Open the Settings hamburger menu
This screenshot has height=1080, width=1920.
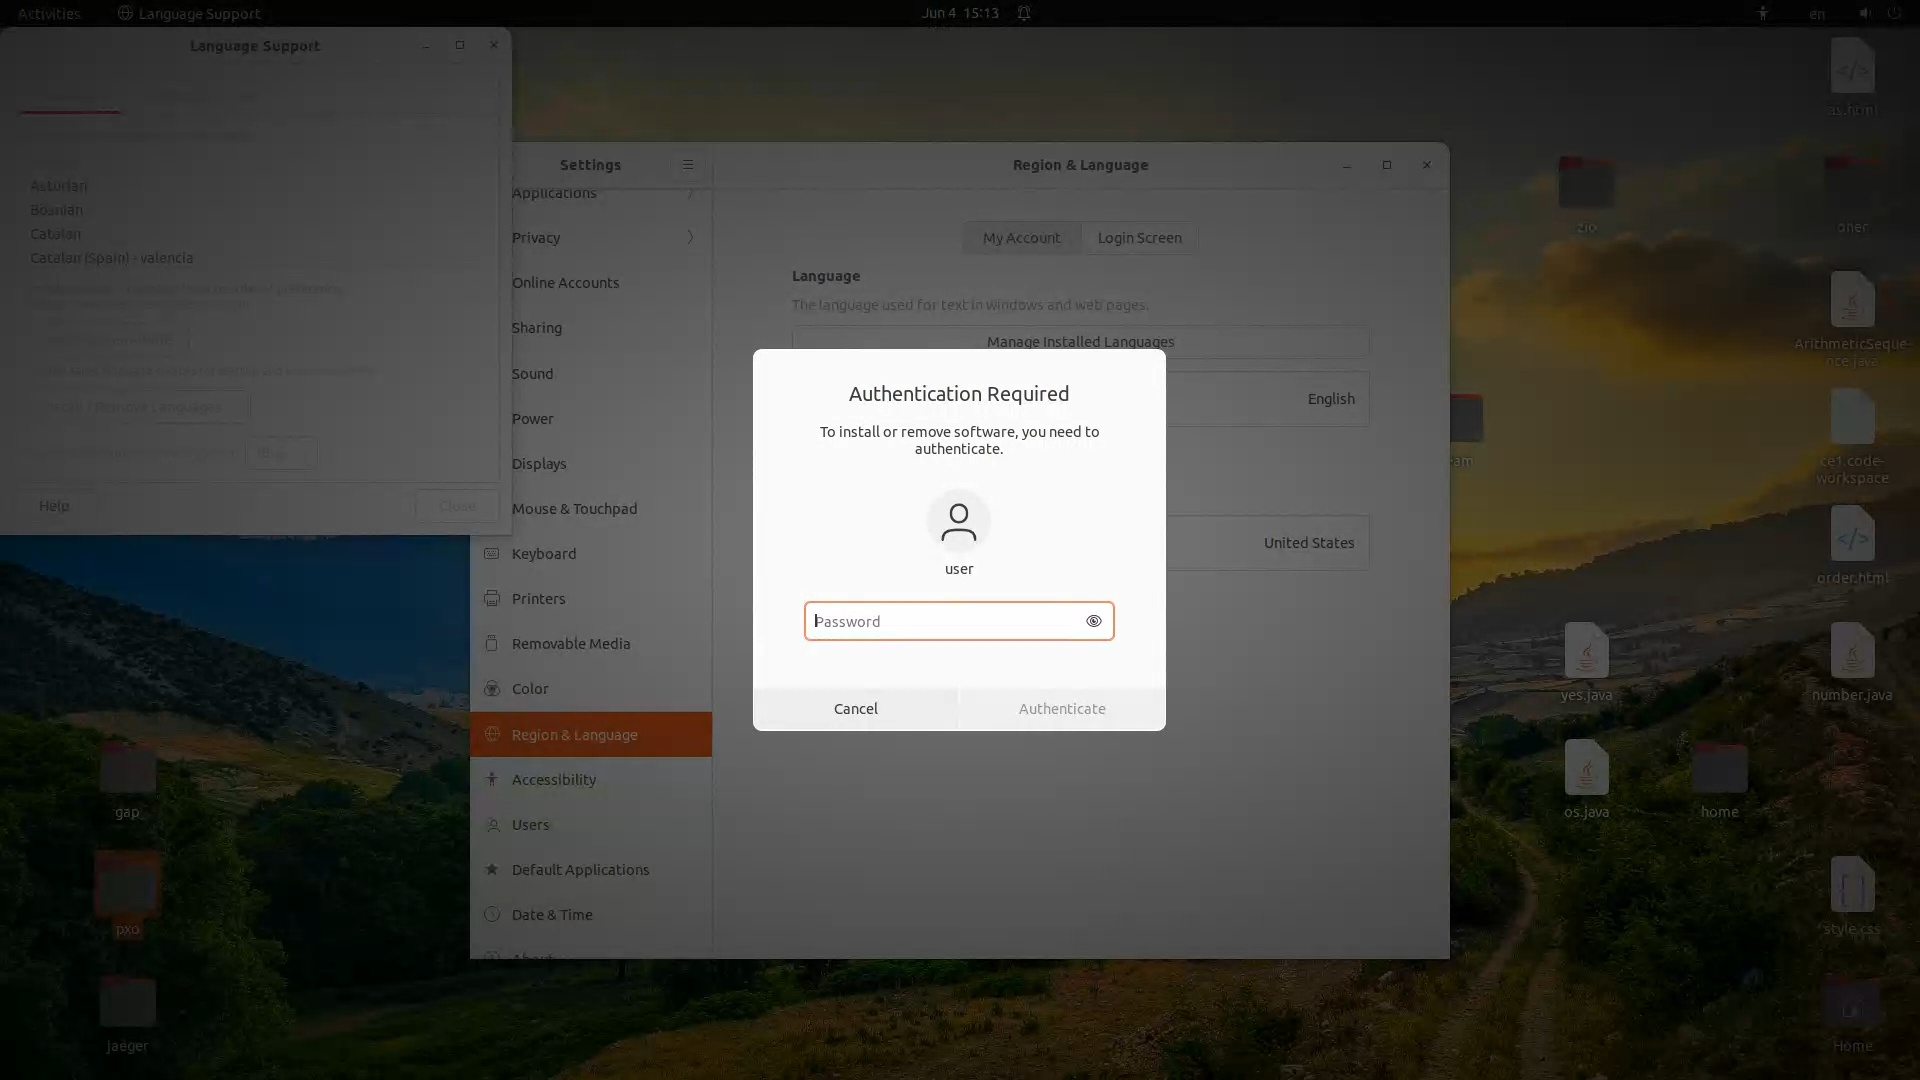tap(688, 165)
